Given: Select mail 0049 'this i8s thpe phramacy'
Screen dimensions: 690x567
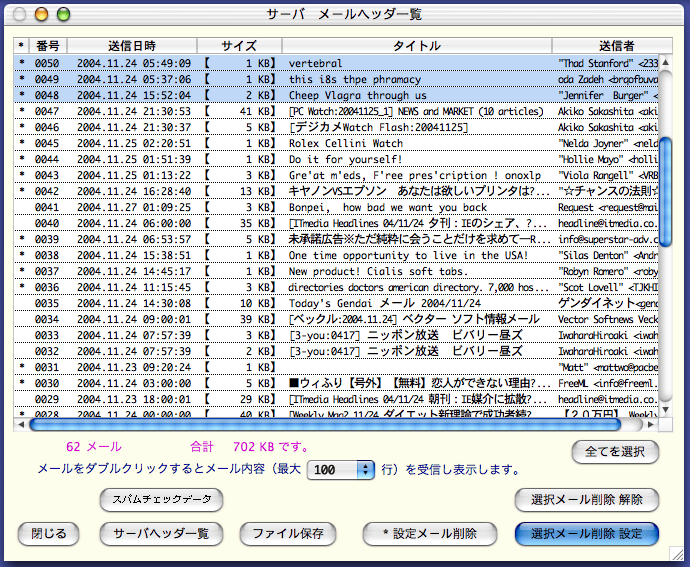Looking at the screenshot, I should click(x=336, y=79).
